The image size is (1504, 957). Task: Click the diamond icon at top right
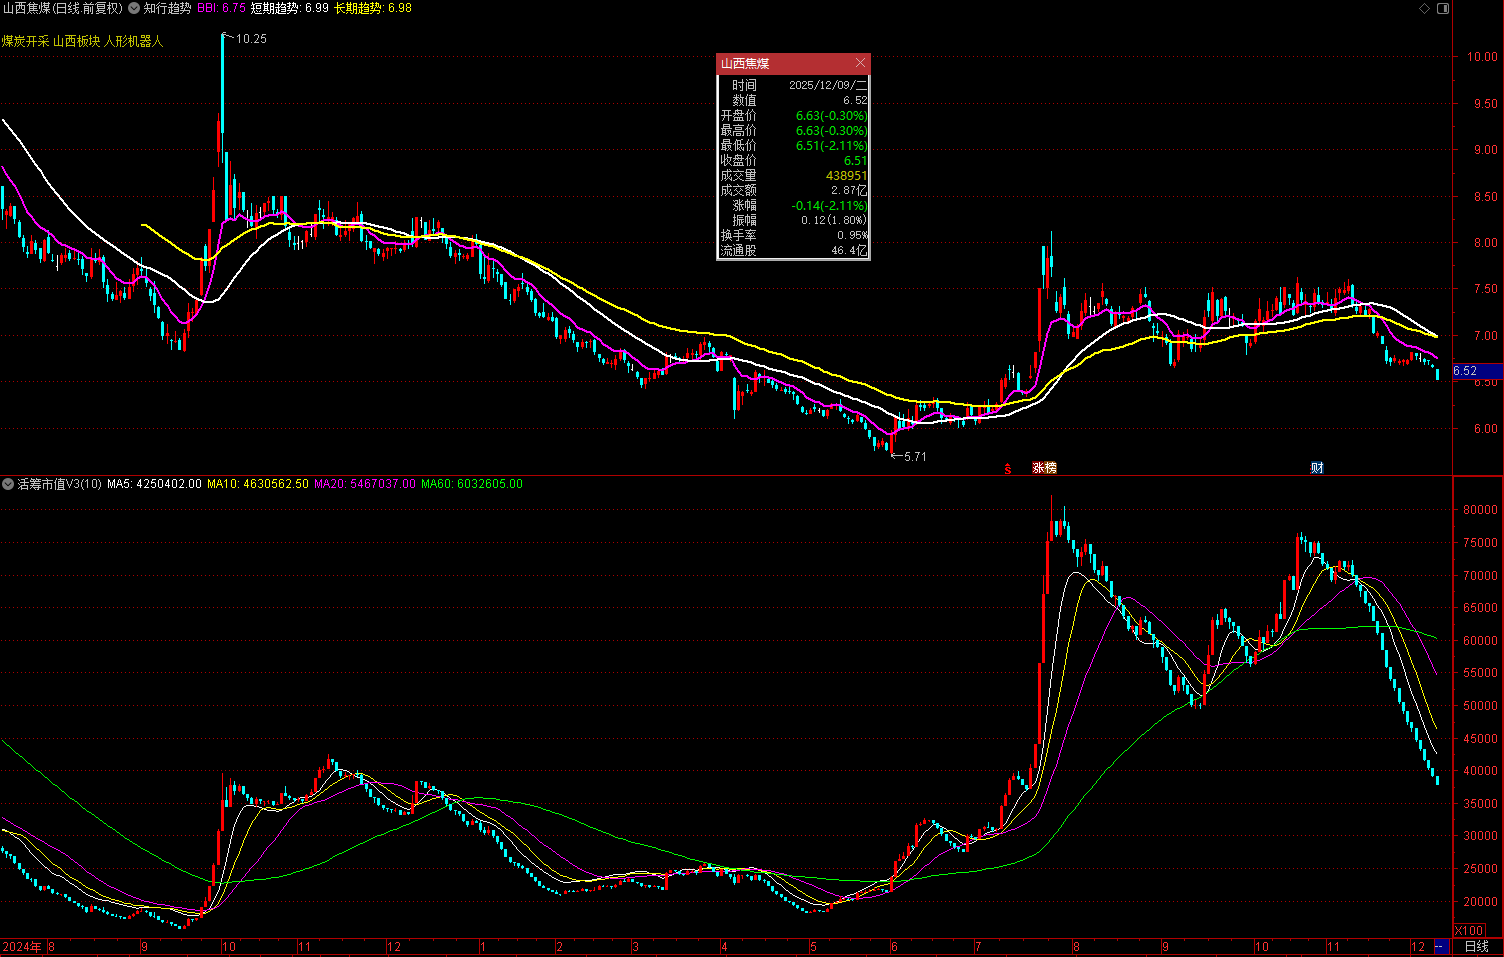tap(1424, 8)
